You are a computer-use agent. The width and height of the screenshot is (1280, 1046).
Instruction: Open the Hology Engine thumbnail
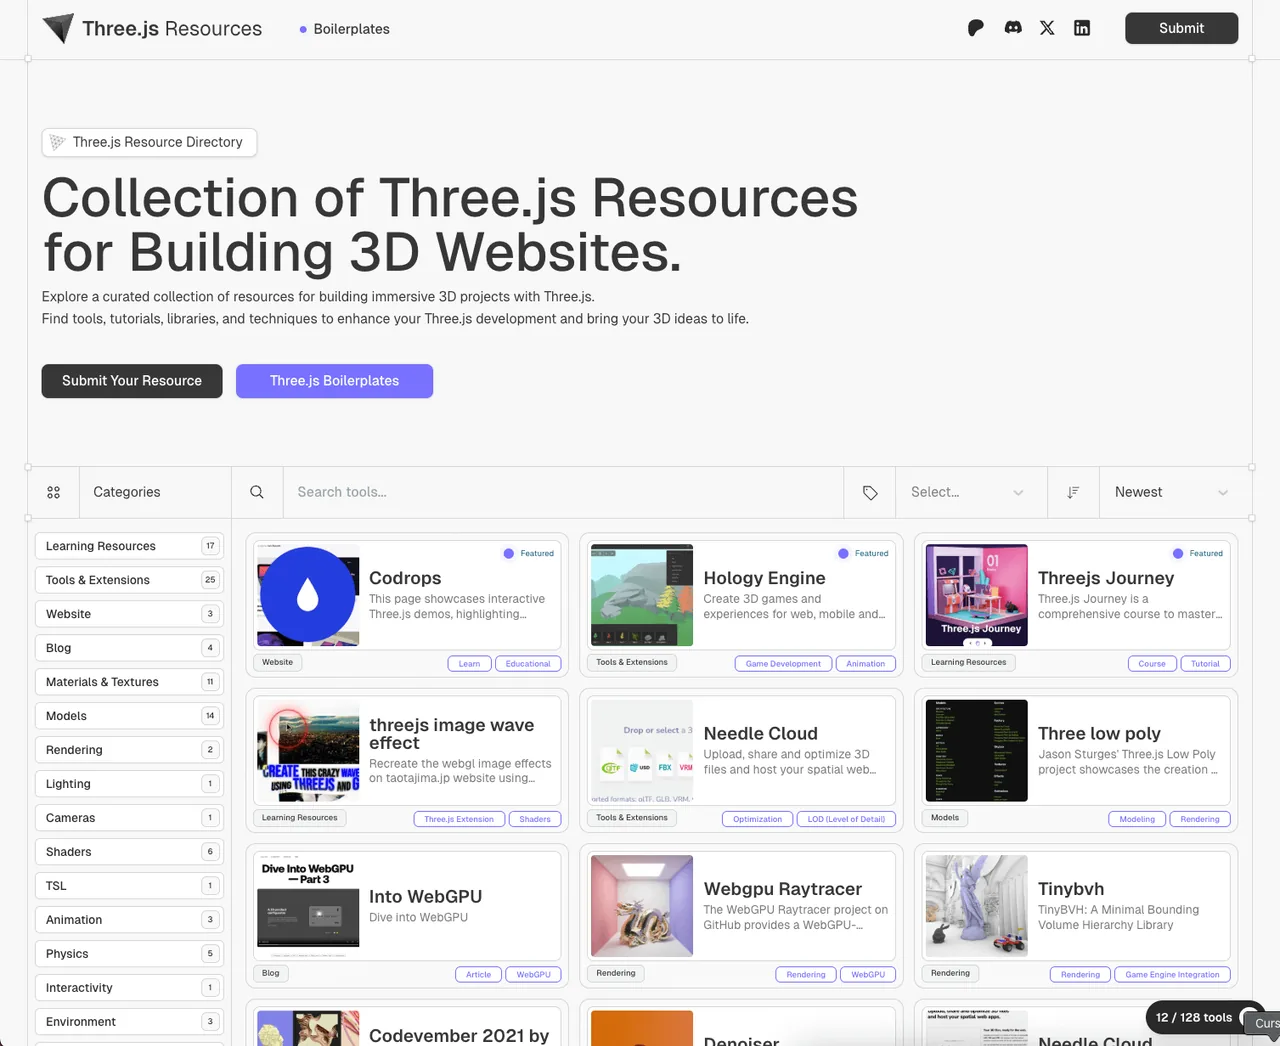642,596
